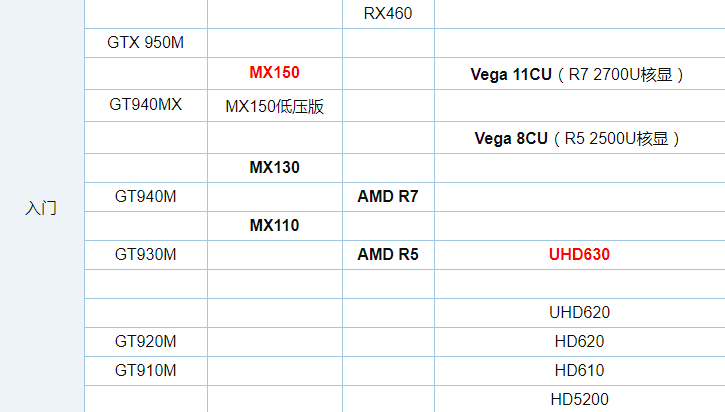Screen dimensions: 725x412
Task: Click the red MX150 text
Action: [274, 73]
